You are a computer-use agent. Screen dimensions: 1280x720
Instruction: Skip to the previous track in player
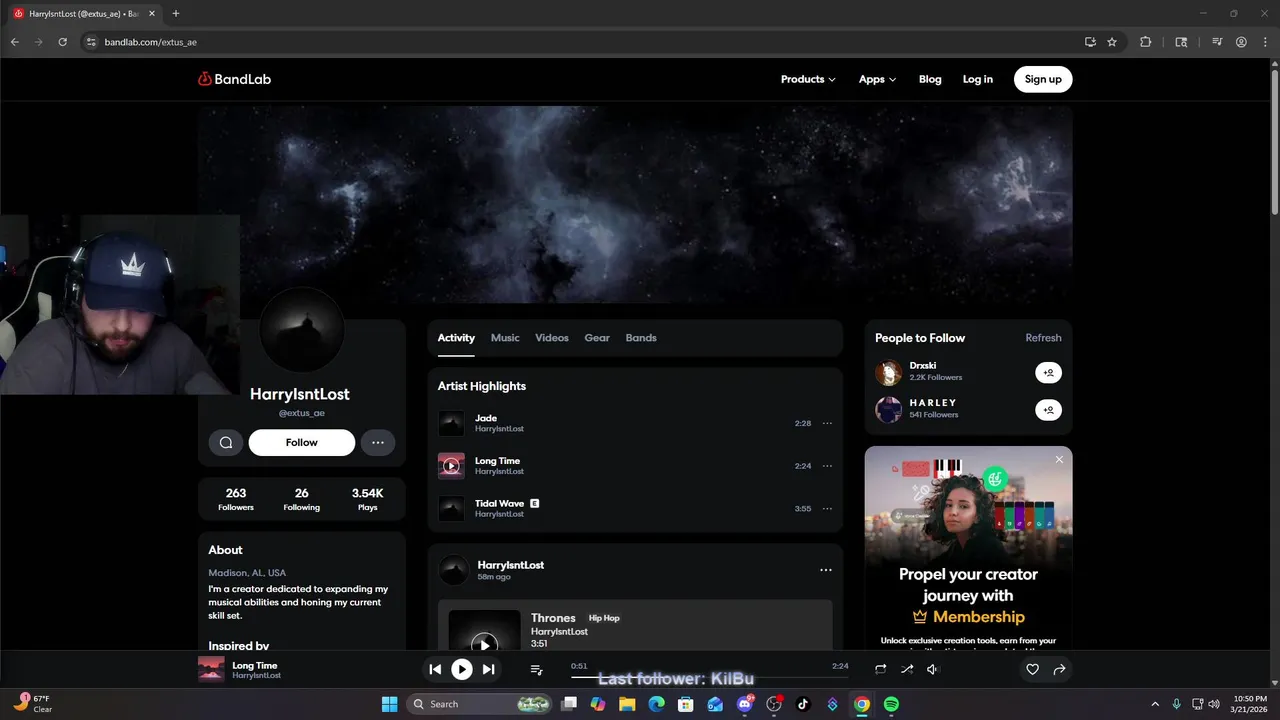[x=435, y=670]
